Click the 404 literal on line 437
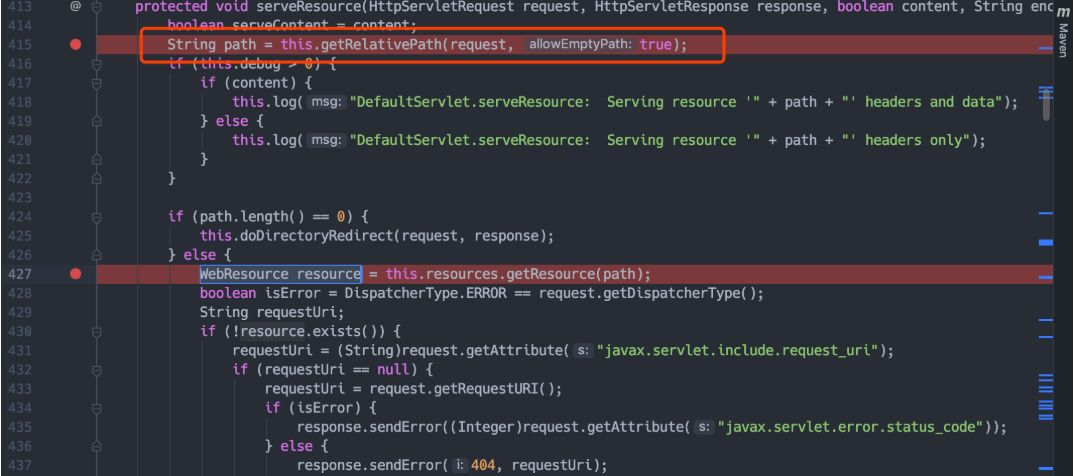Image resolution: width=1074 pixels, height=476 pixels. (483, 466)
